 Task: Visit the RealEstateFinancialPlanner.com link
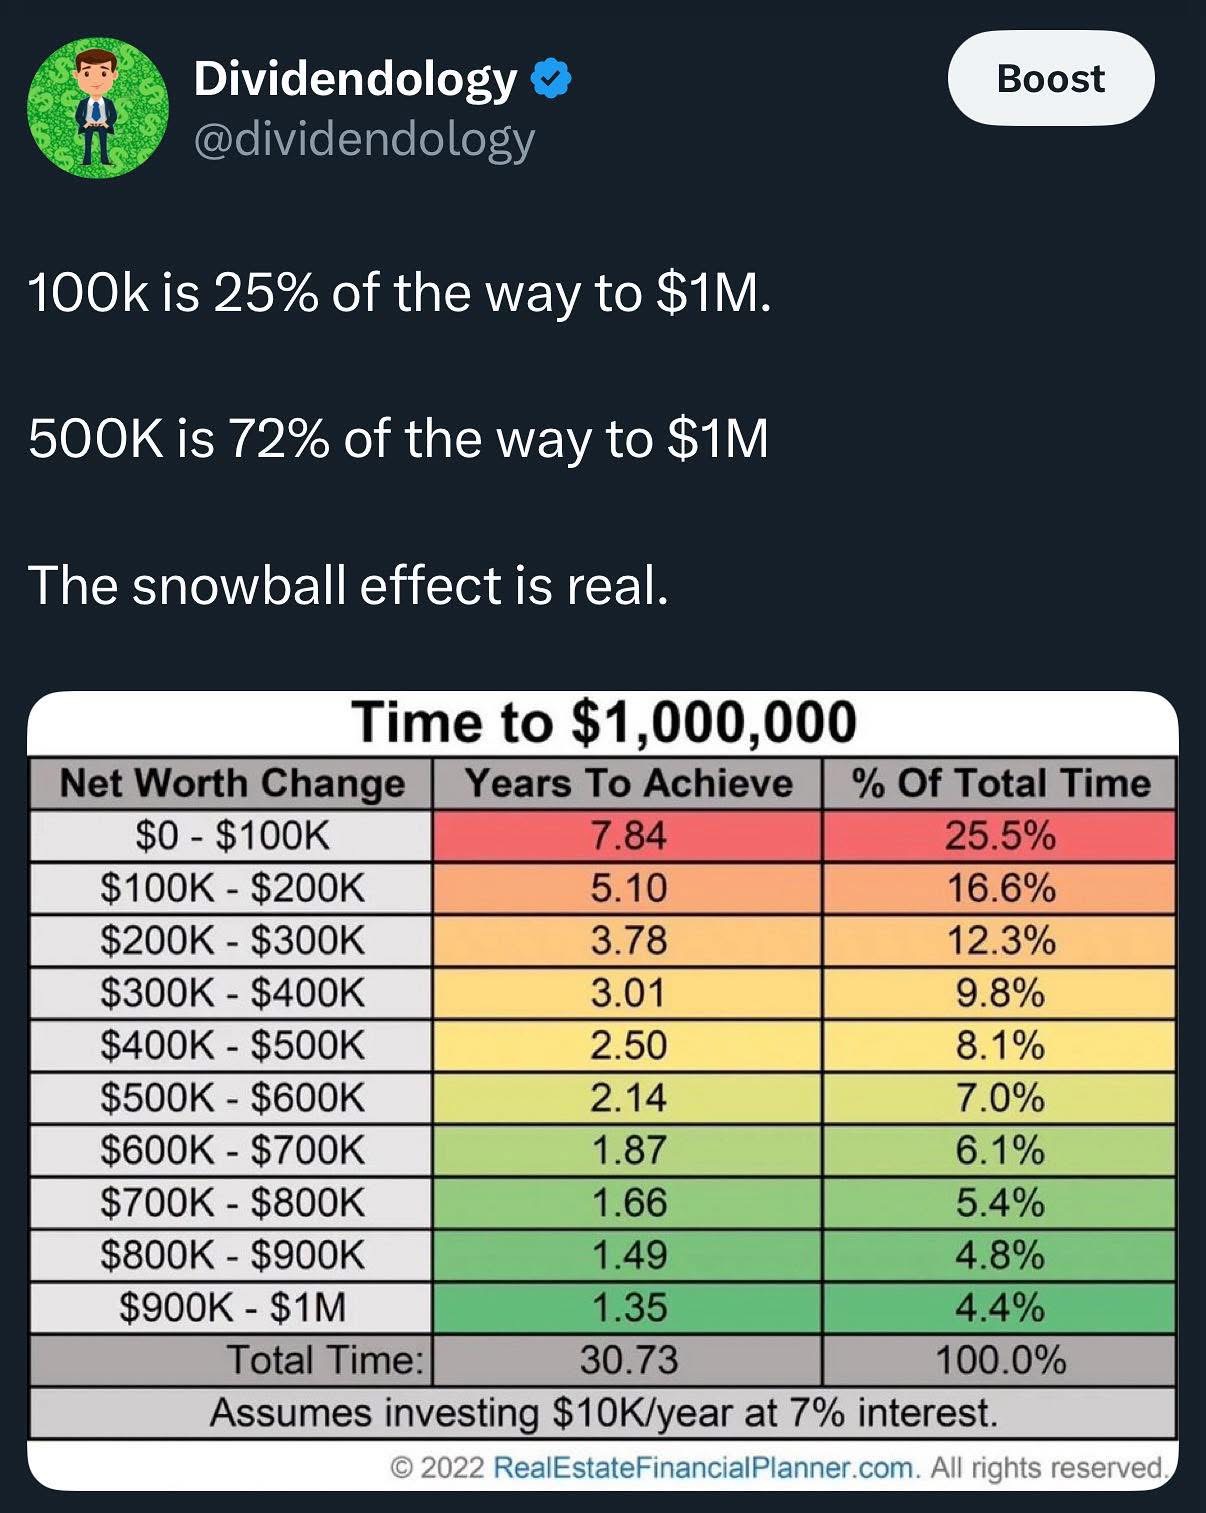click(704, 1467)
